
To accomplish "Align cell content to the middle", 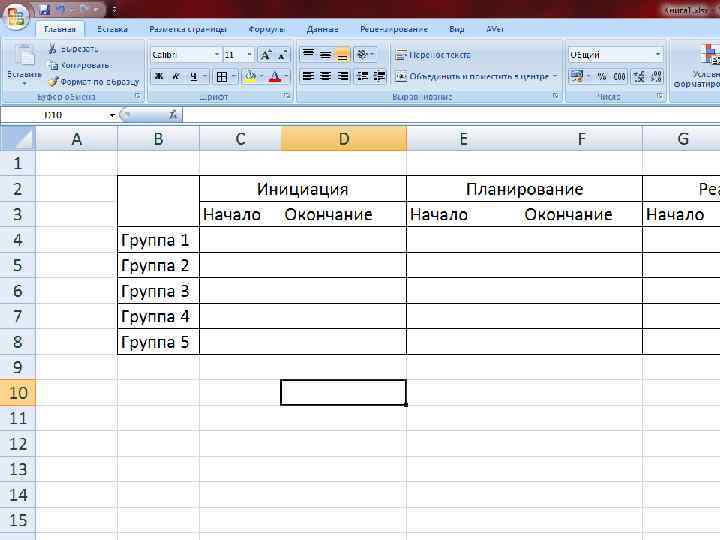I will tap(326, 55).
